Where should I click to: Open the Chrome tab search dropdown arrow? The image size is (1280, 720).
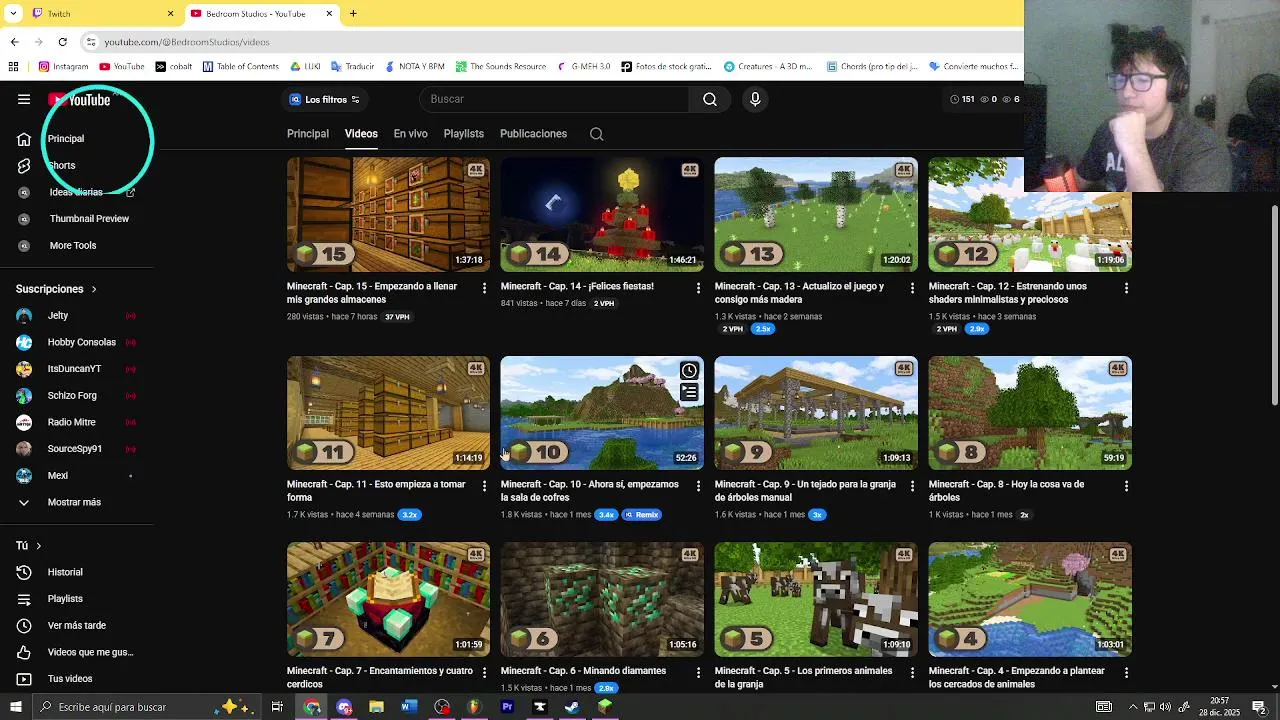pyautogui.click(x=13, y=14)
